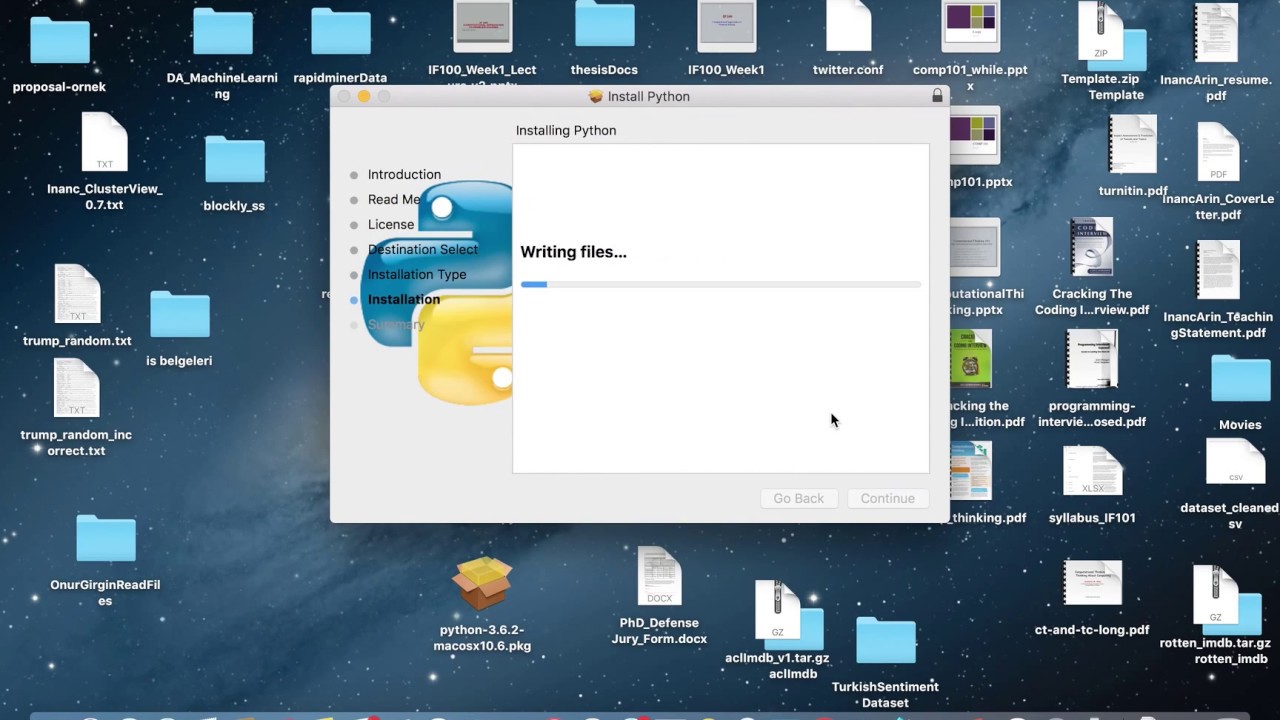The height and width of the screenshot is (720, 1280).
Task: Click the lock icon in installer title bar
Action: 937,96
